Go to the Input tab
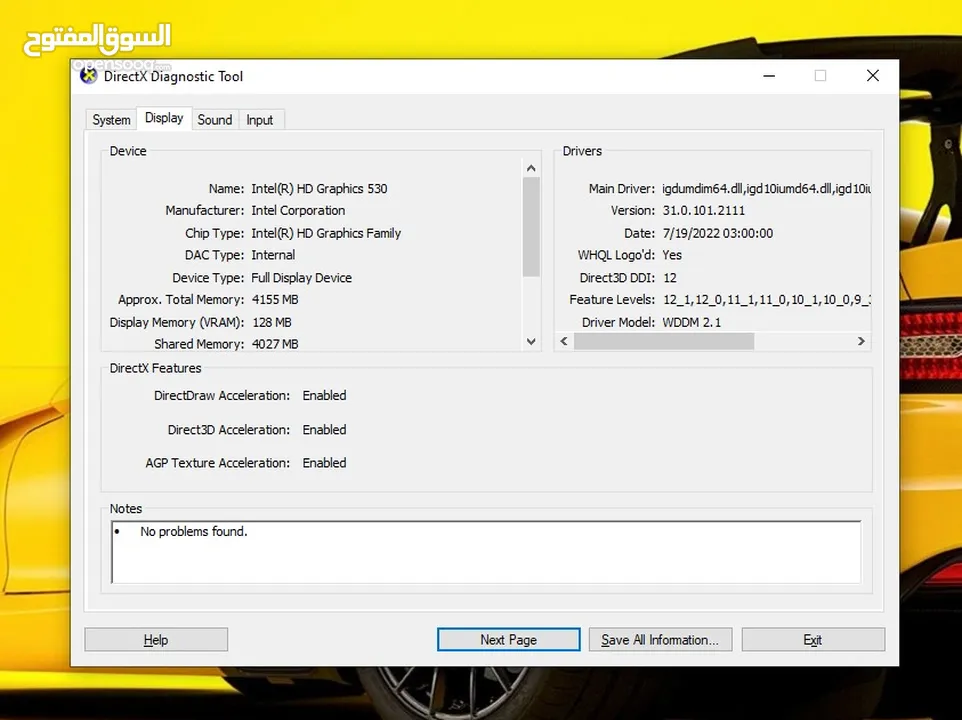The height and width of the screenshot is (720, 962). click(x=260, y=120)
